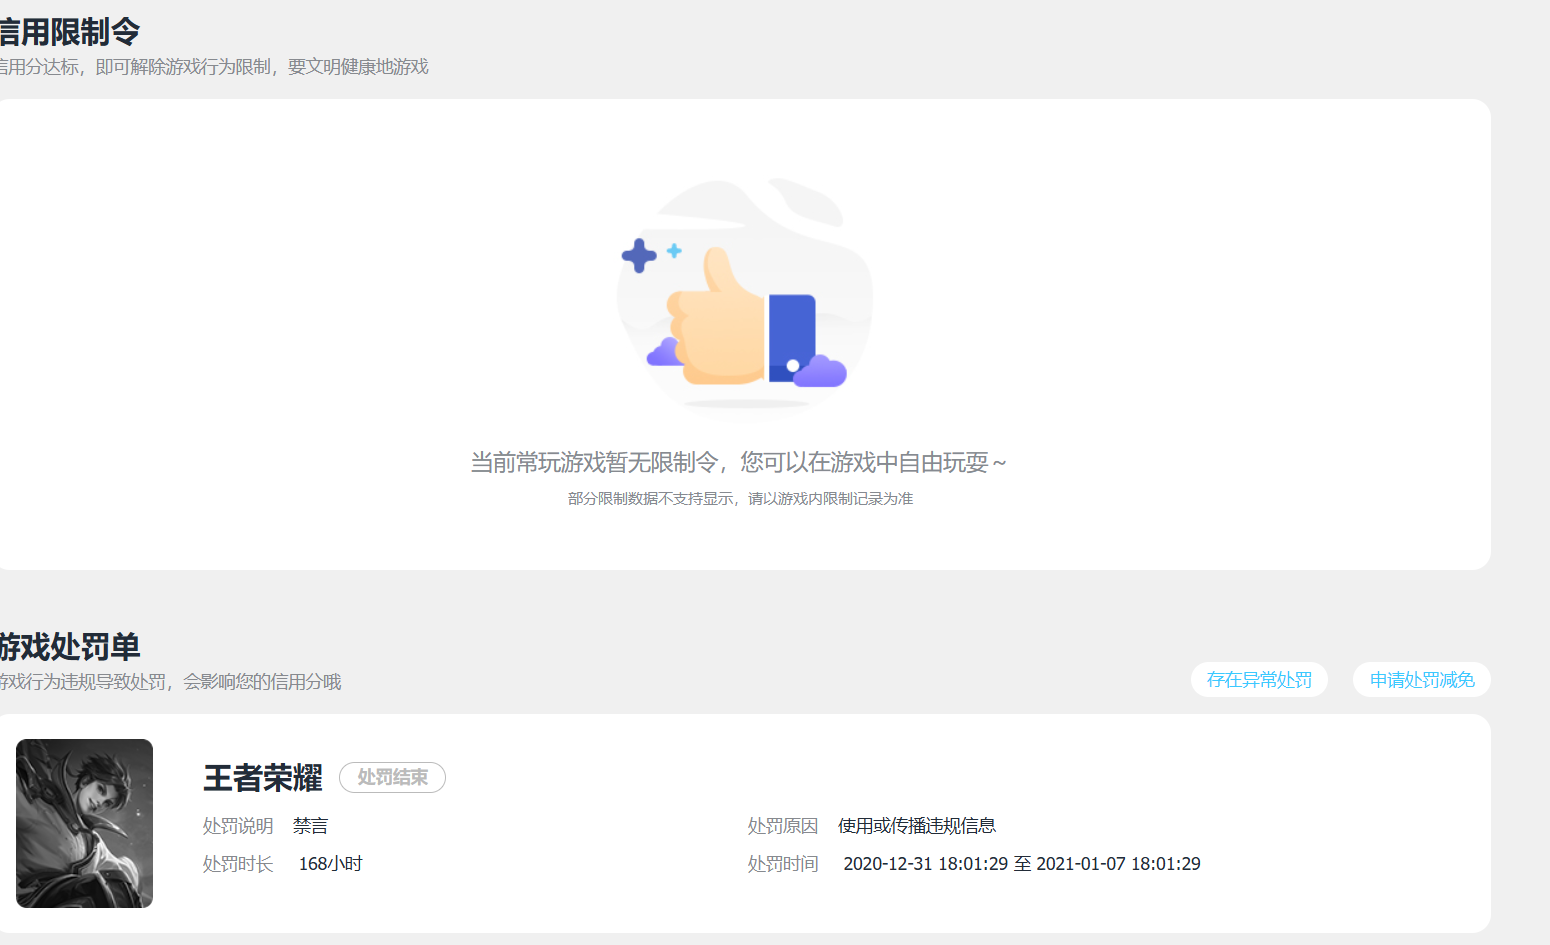Screen dimensions: 1550x945
Task: Click the small light-blue sparkle icon
Action: click(x=674, y=250)
